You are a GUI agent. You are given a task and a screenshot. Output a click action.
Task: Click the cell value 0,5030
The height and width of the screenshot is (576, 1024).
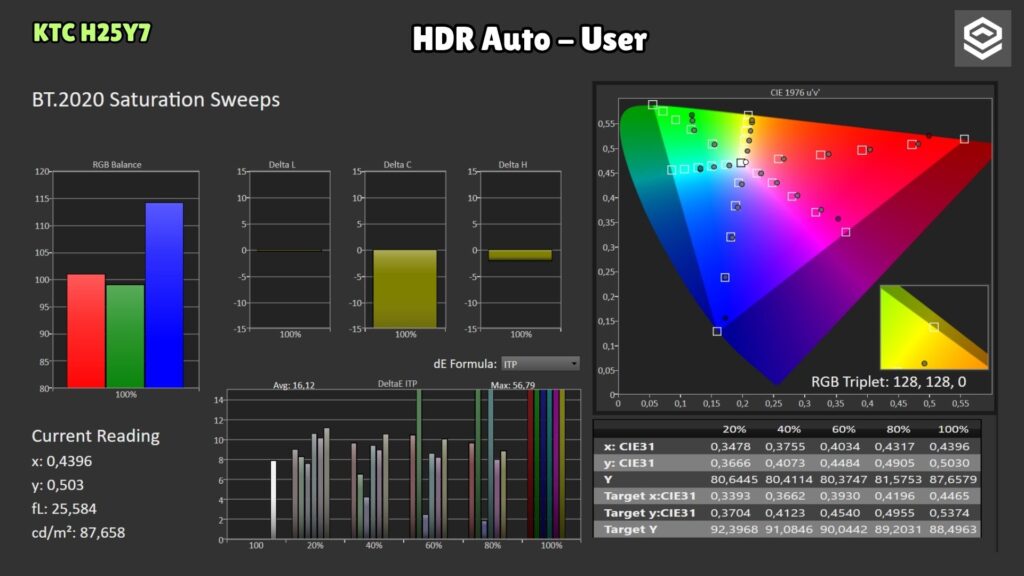click(949, 463)
